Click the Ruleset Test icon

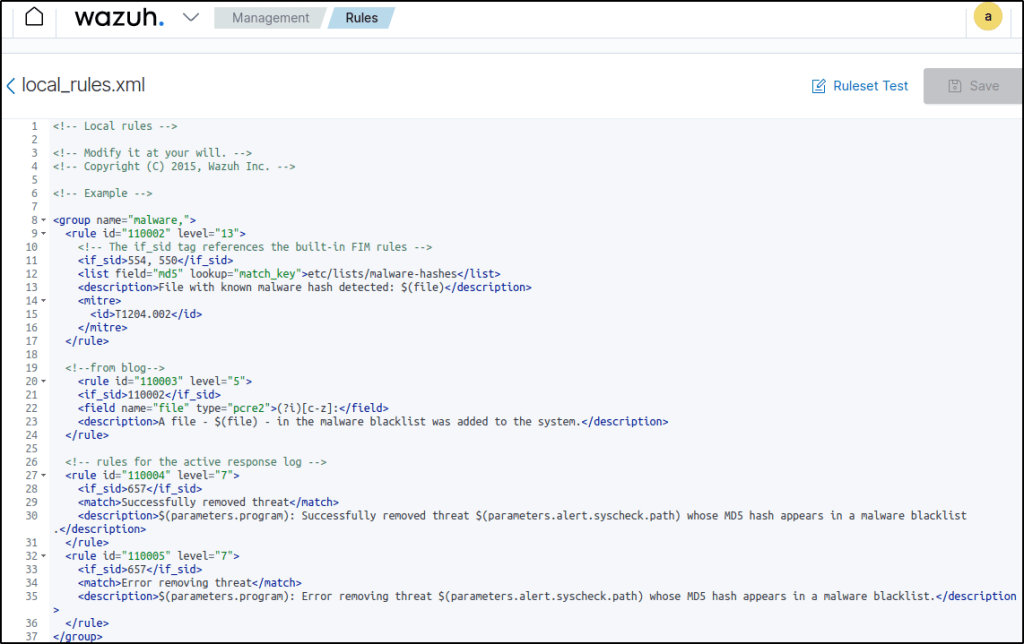pos(819,86)
